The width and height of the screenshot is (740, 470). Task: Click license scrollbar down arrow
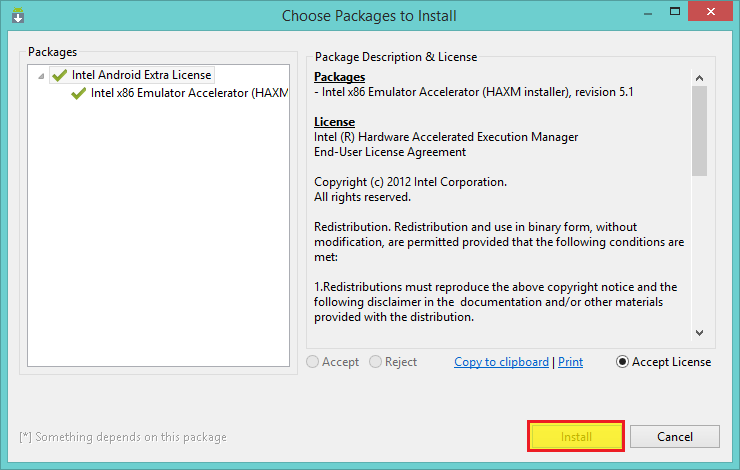[699, 333]
